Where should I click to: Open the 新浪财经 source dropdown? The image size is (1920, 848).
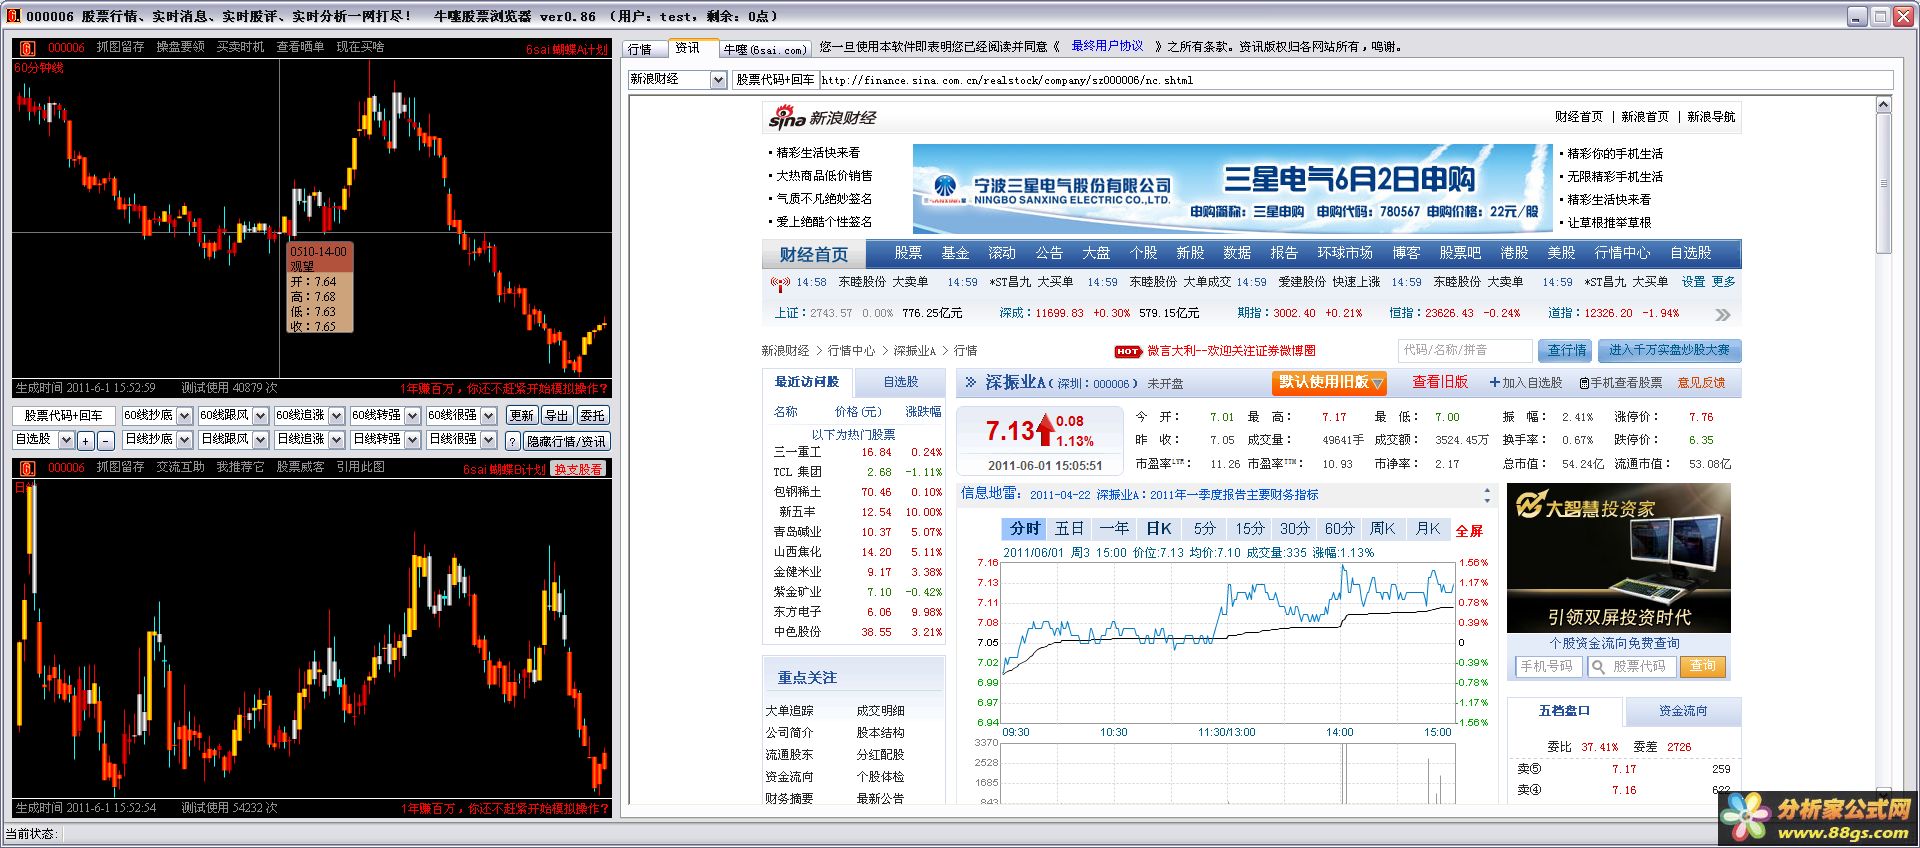[x=718, y=80]
